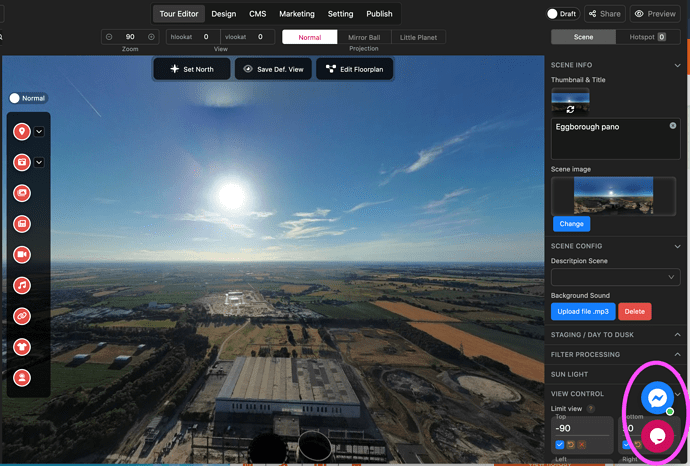Choose the chain link hotspot icon
The height and width of the screenshot is (466, 690).
click(x=22, y=316)
